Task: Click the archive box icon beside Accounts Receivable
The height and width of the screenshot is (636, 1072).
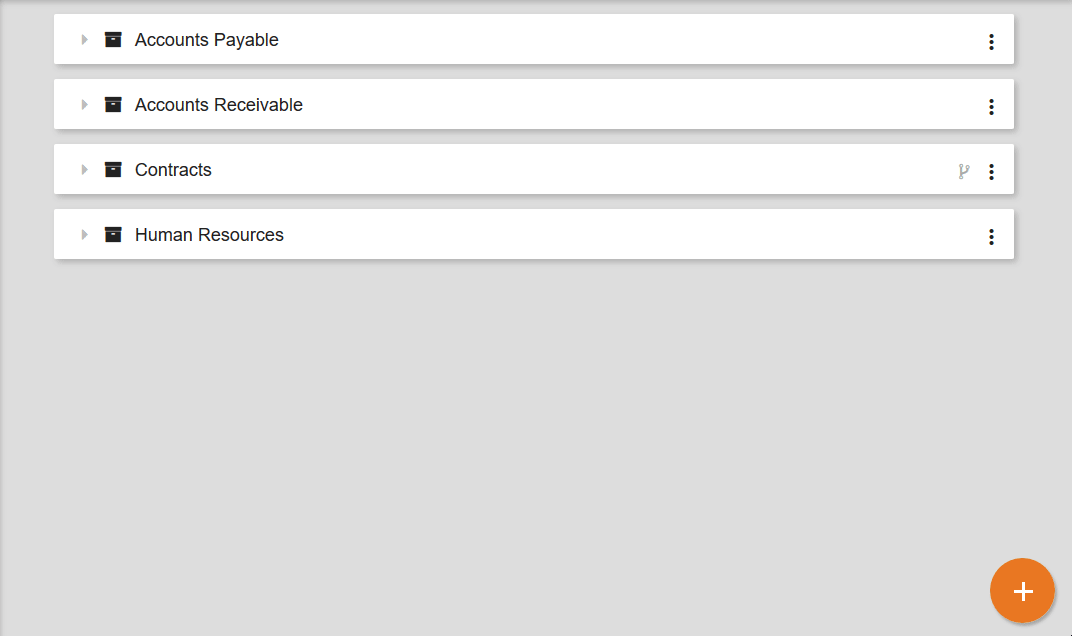Action: click(x=113, y=105)
